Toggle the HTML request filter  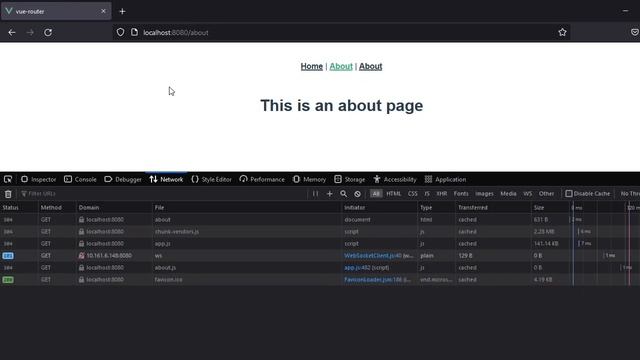[393, 194]
